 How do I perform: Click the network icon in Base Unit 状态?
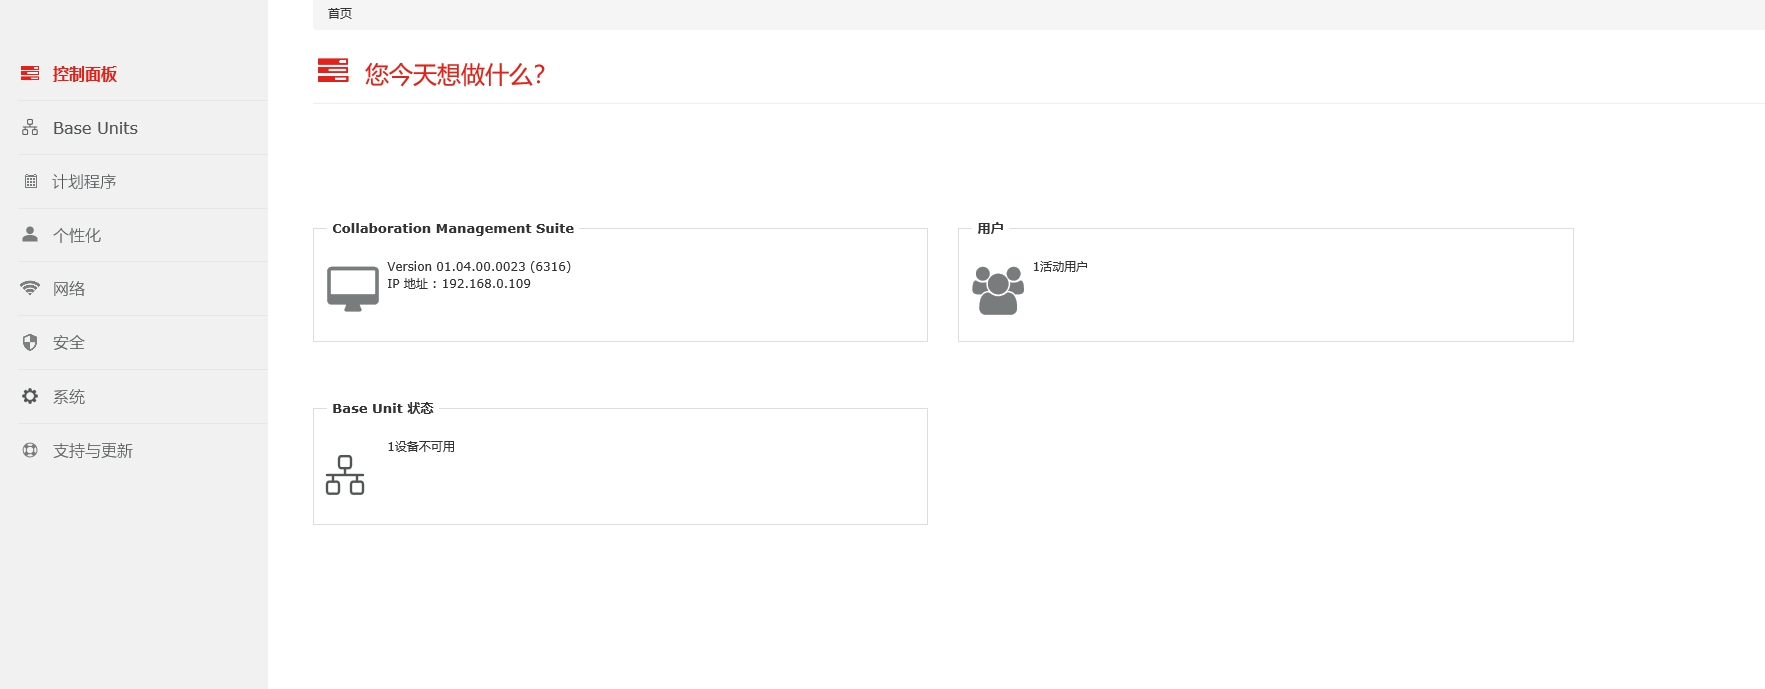click(x=345, y=475)
